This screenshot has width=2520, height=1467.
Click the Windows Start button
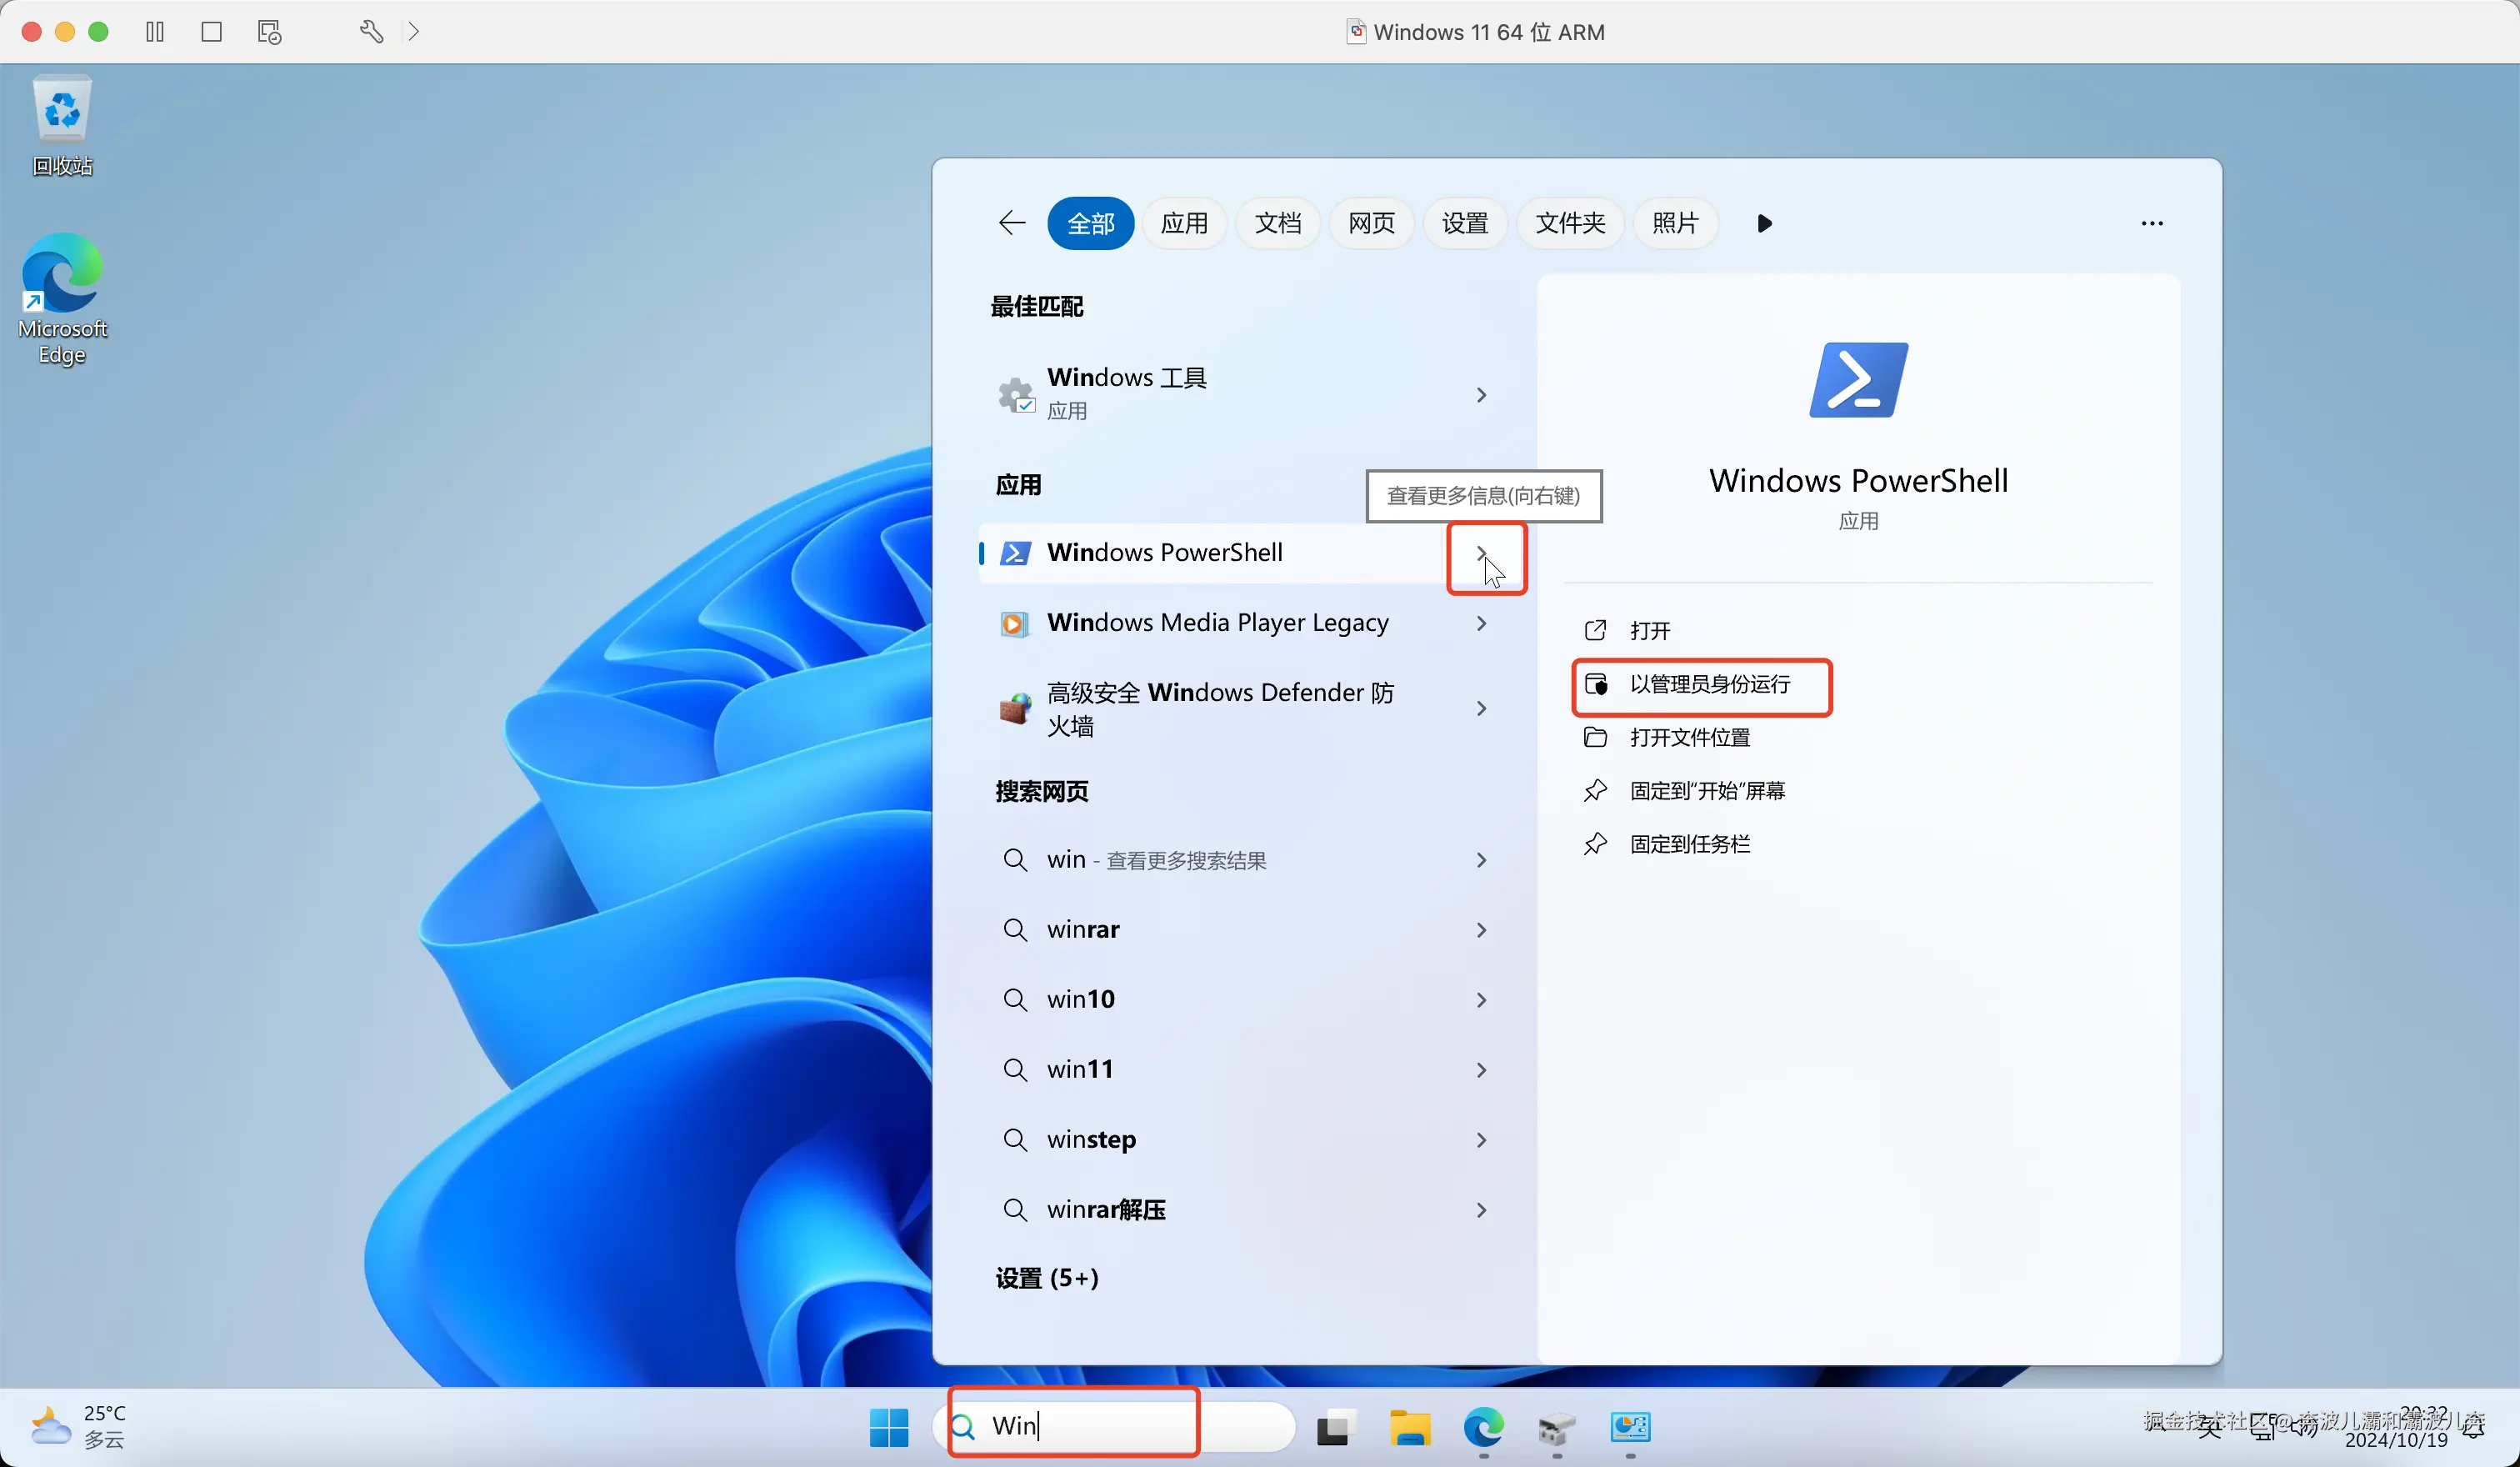click(888, 1427)
